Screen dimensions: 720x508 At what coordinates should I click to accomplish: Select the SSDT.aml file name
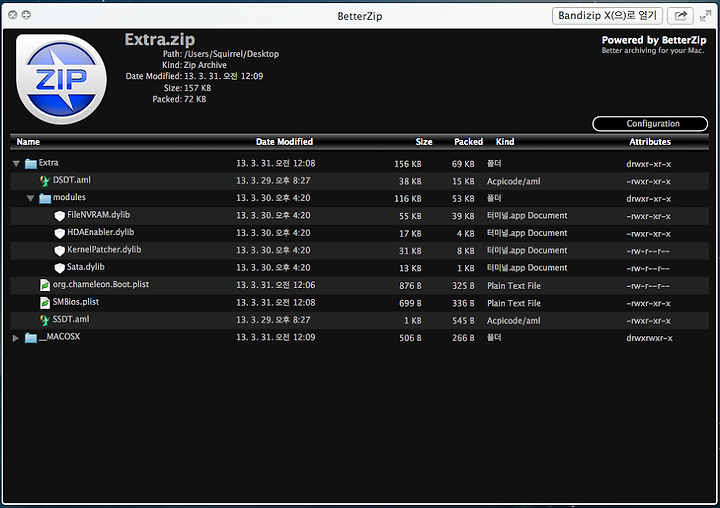[x=71, y=320]
